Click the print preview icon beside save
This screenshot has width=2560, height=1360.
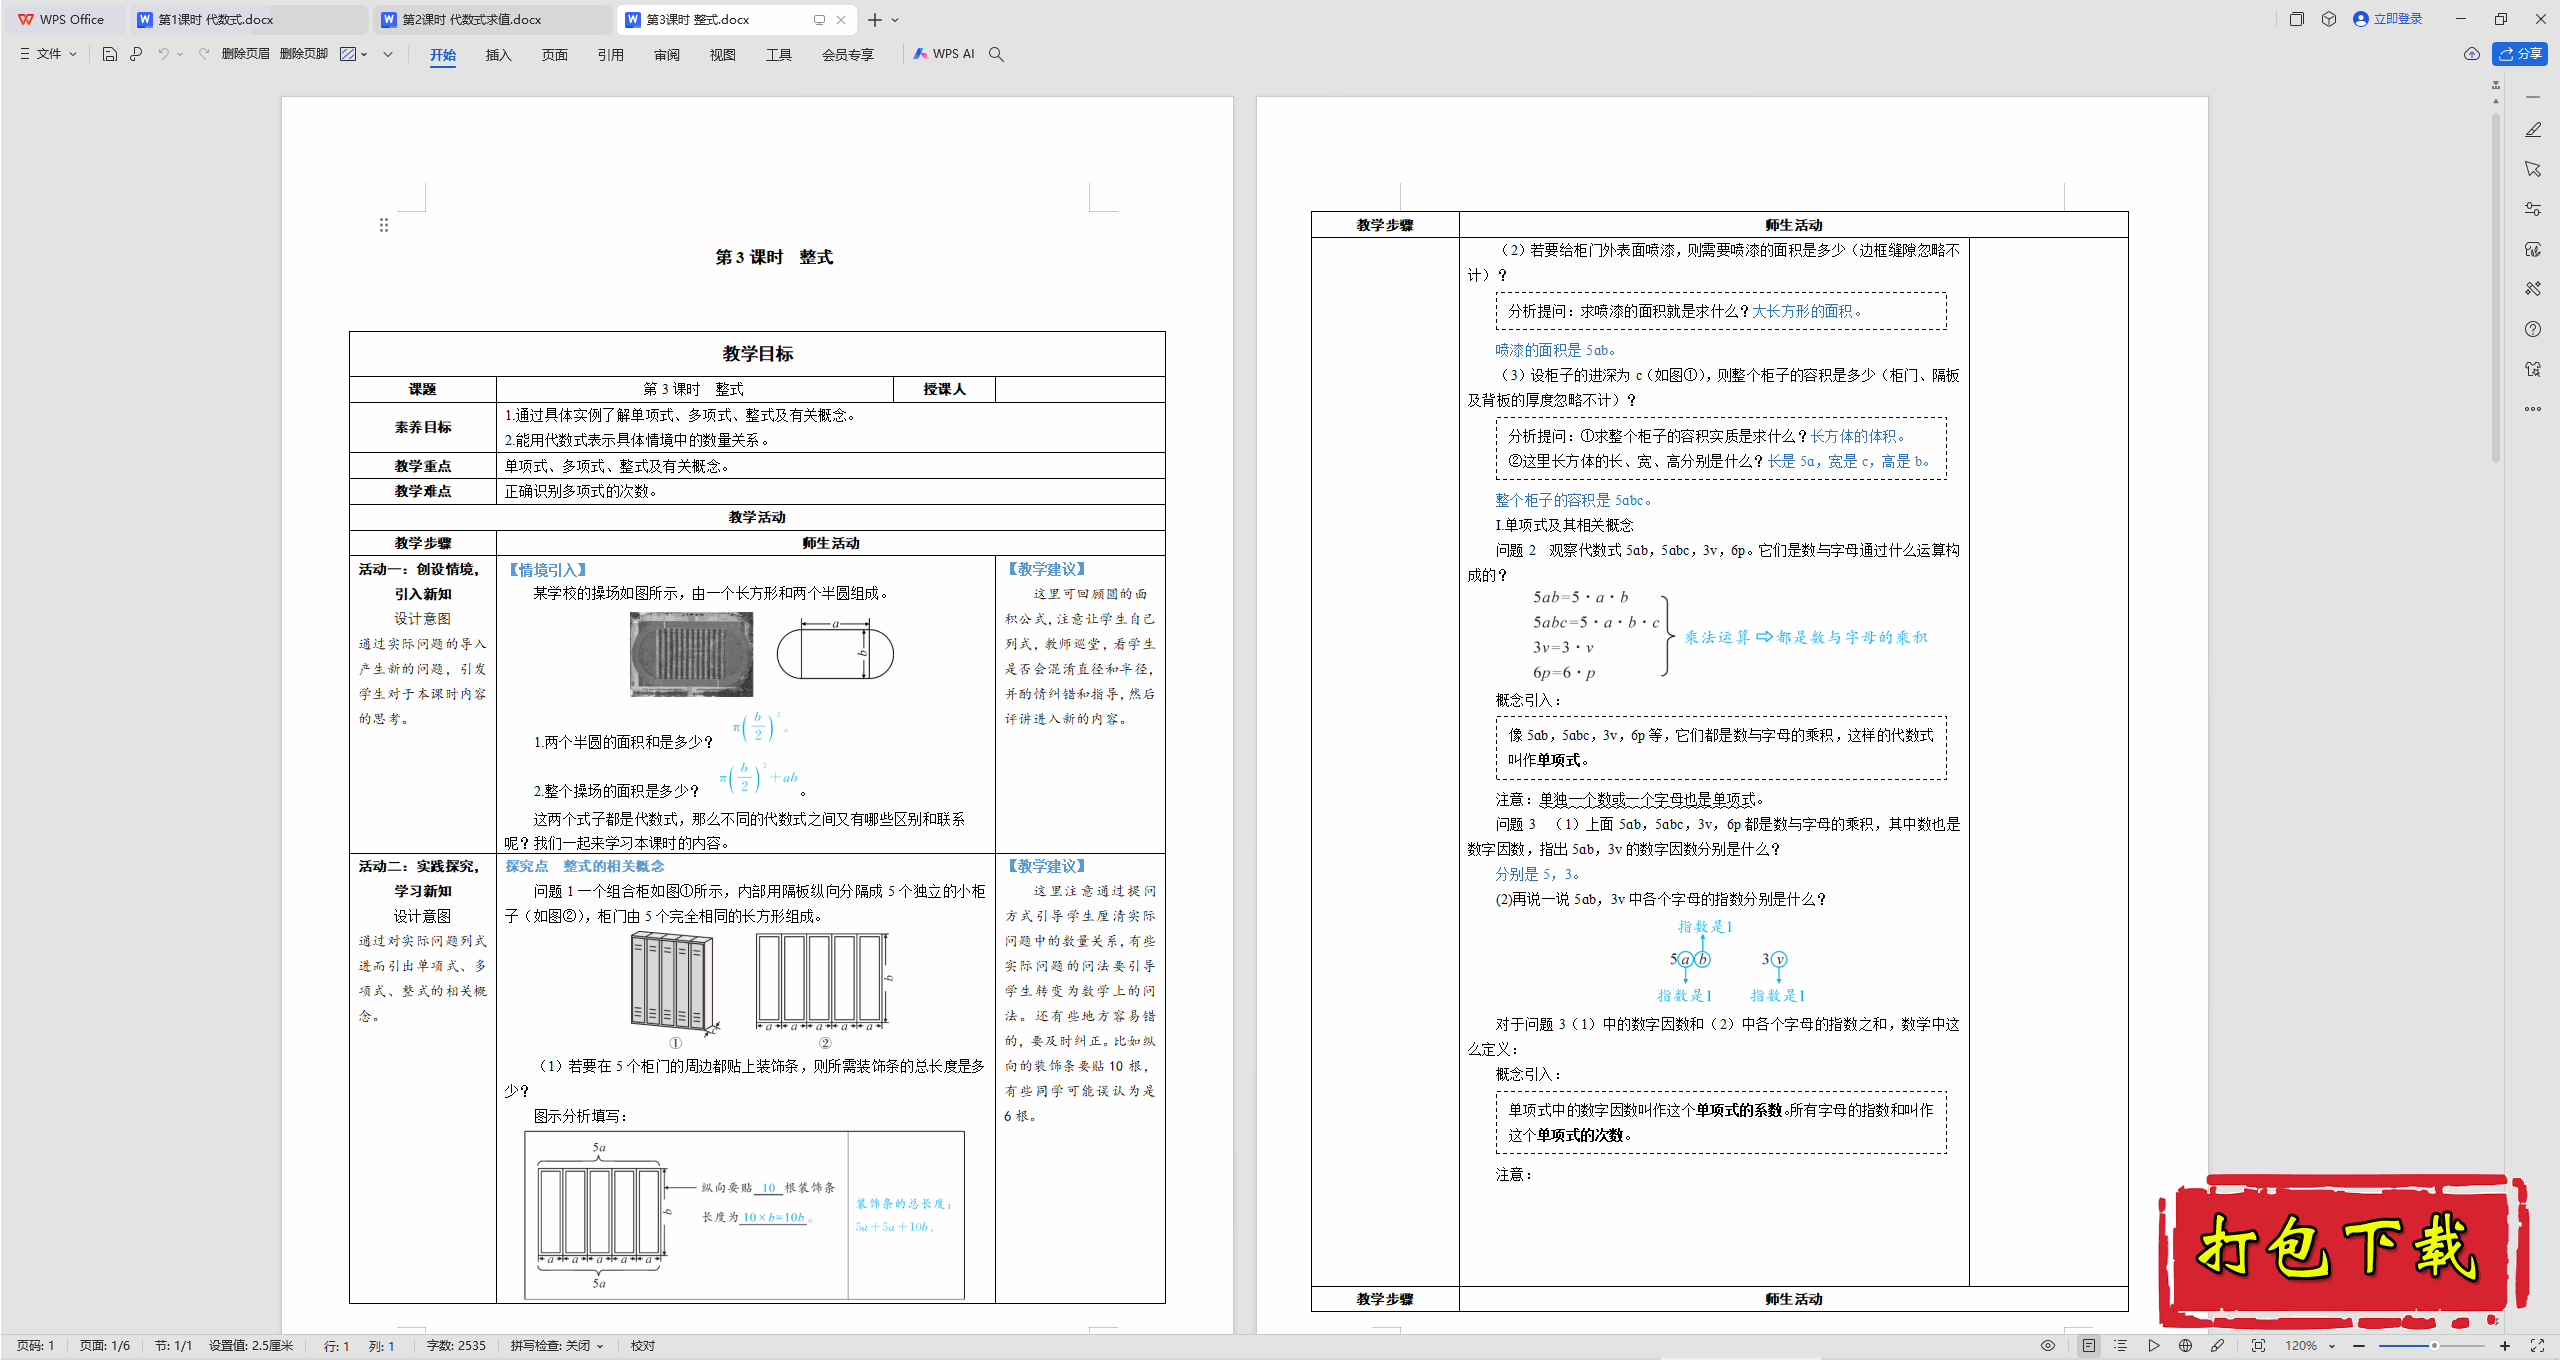click(x=136, y=54)
